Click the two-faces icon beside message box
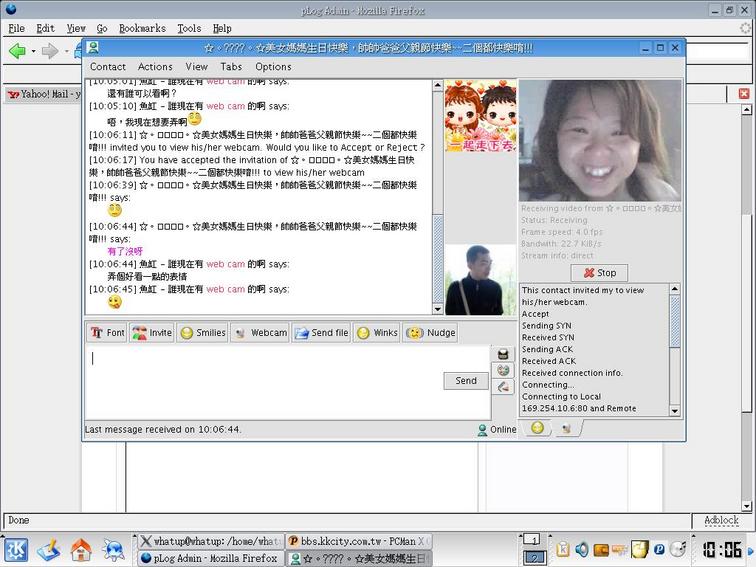 tap(503, 370)
